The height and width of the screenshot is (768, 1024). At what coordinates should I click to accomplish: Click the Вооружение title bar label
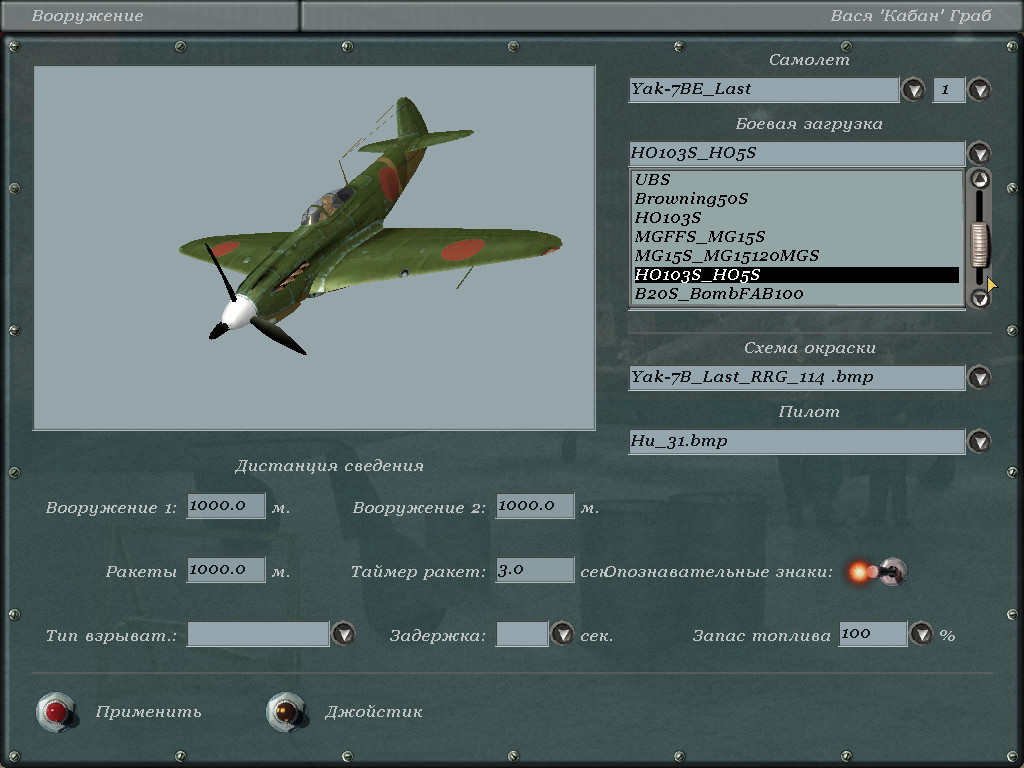[88, 16]
